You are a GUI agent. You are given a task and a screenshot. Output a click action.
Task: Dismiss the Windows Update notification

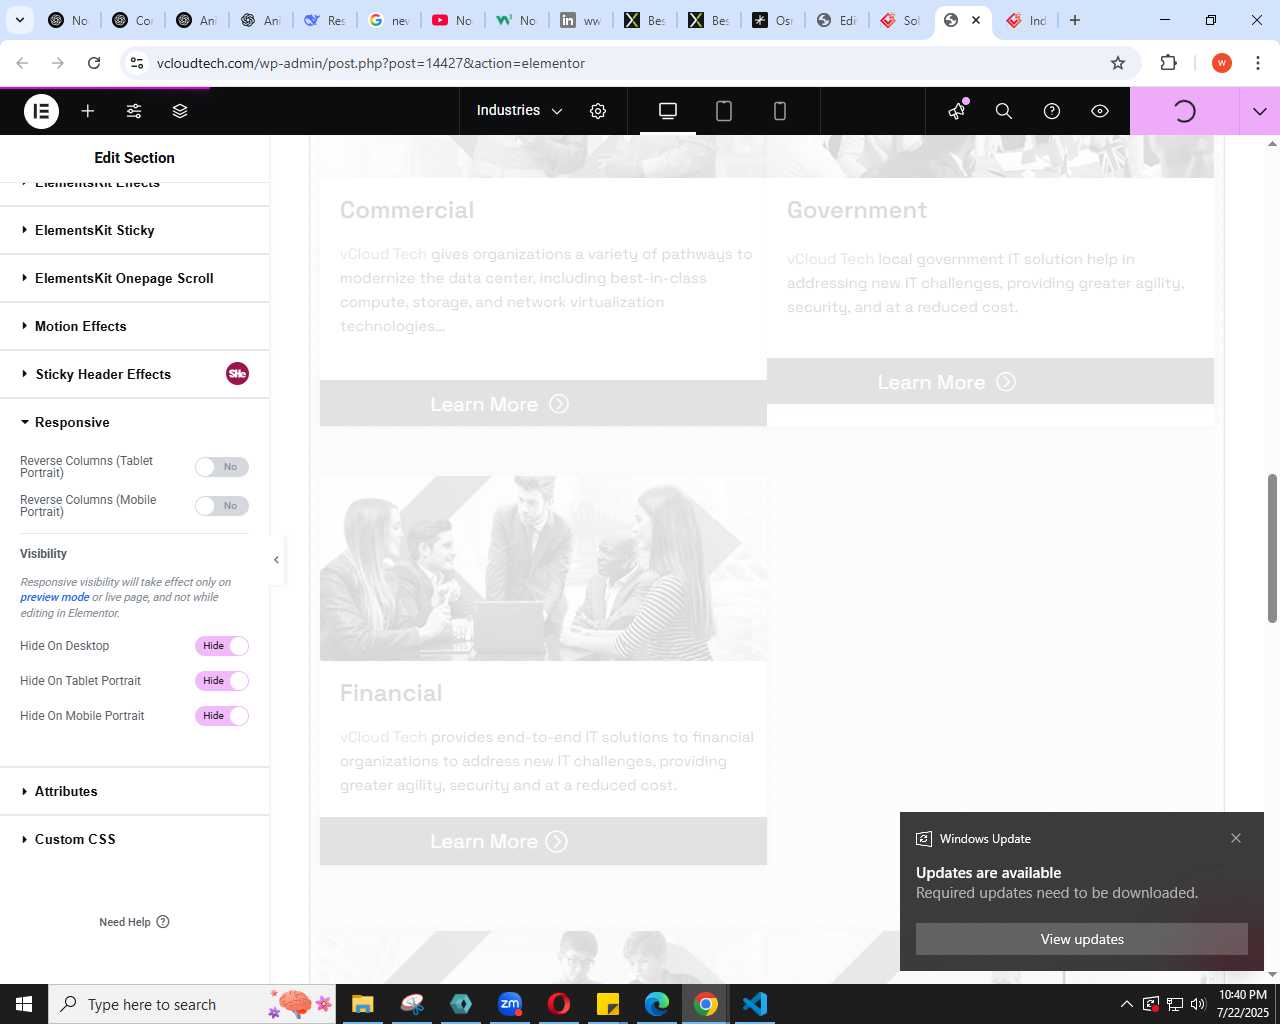tap(1236, 838)
